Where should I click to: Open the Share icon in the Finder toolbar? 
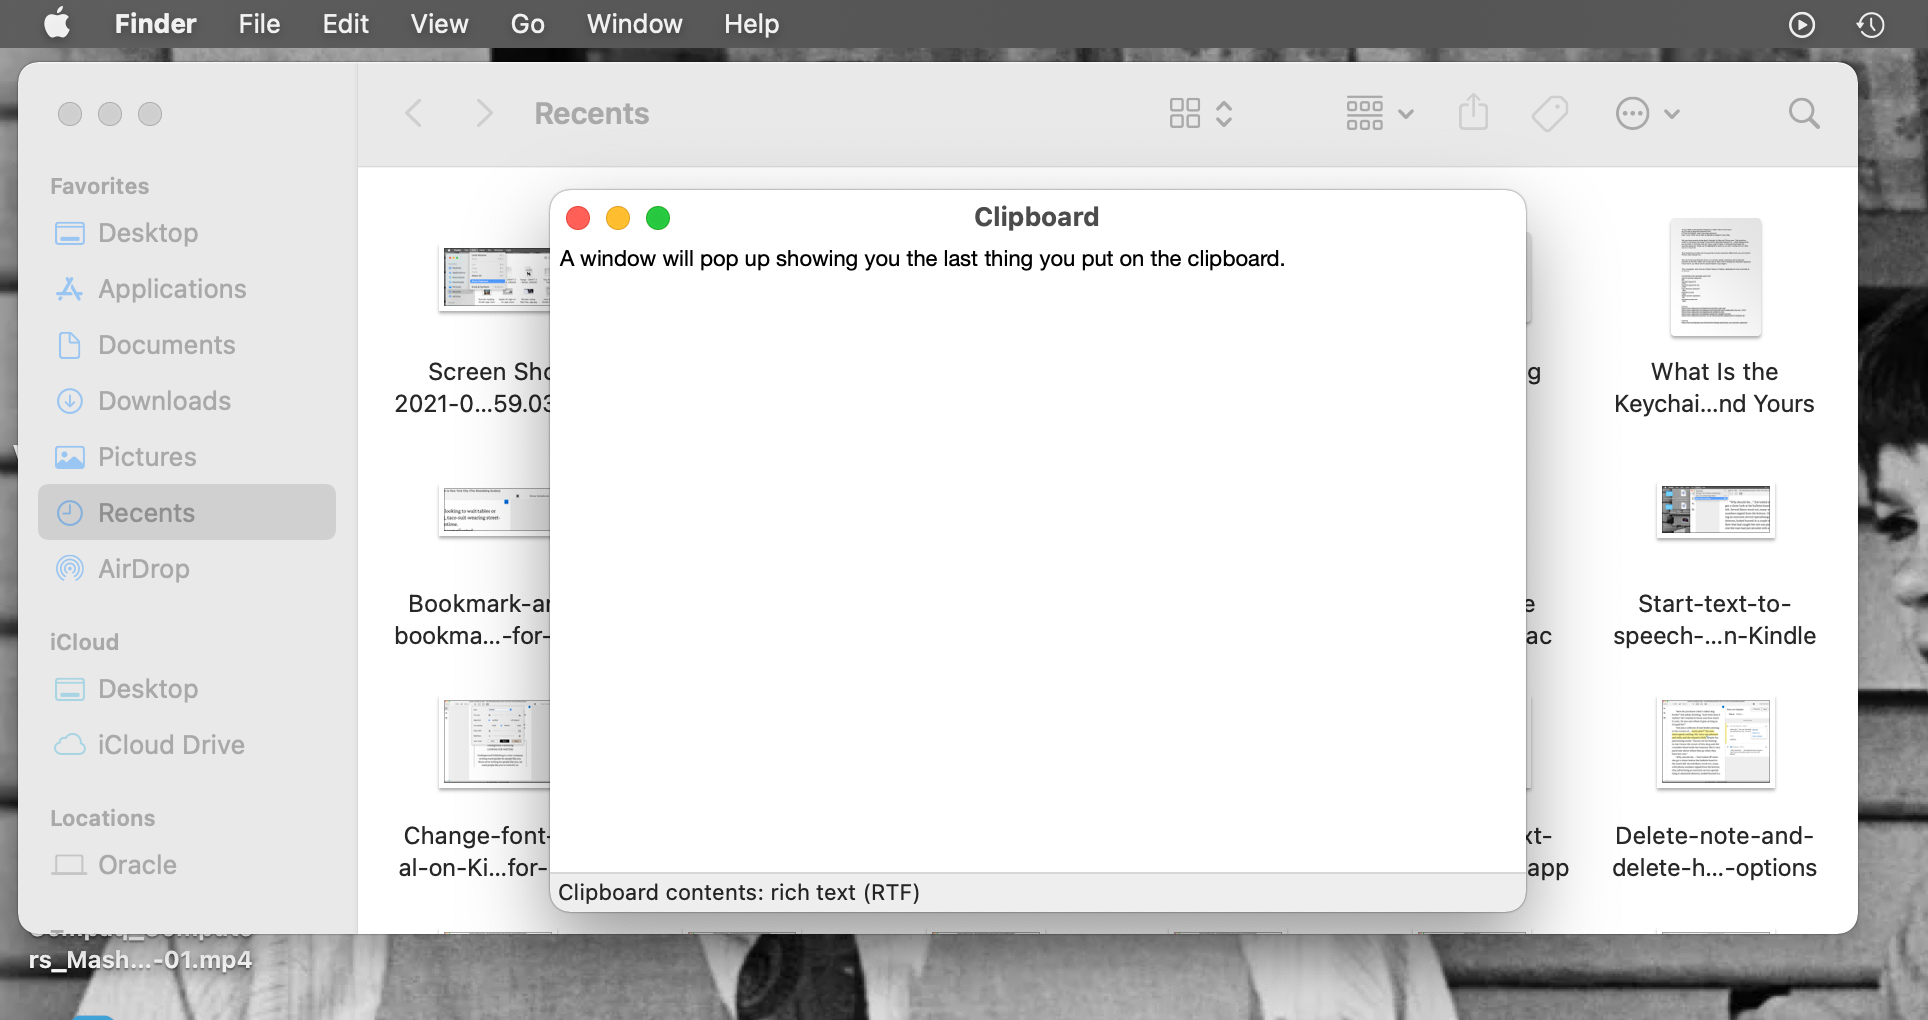(x=1473, y=112)
